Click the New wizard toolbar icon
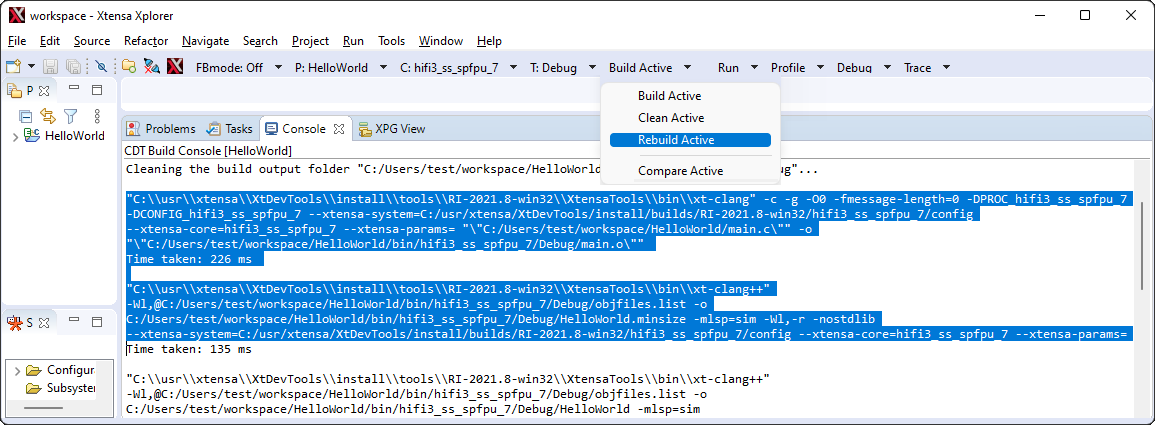Viewport: 1155px width, 425px height. tap(13, 67)
